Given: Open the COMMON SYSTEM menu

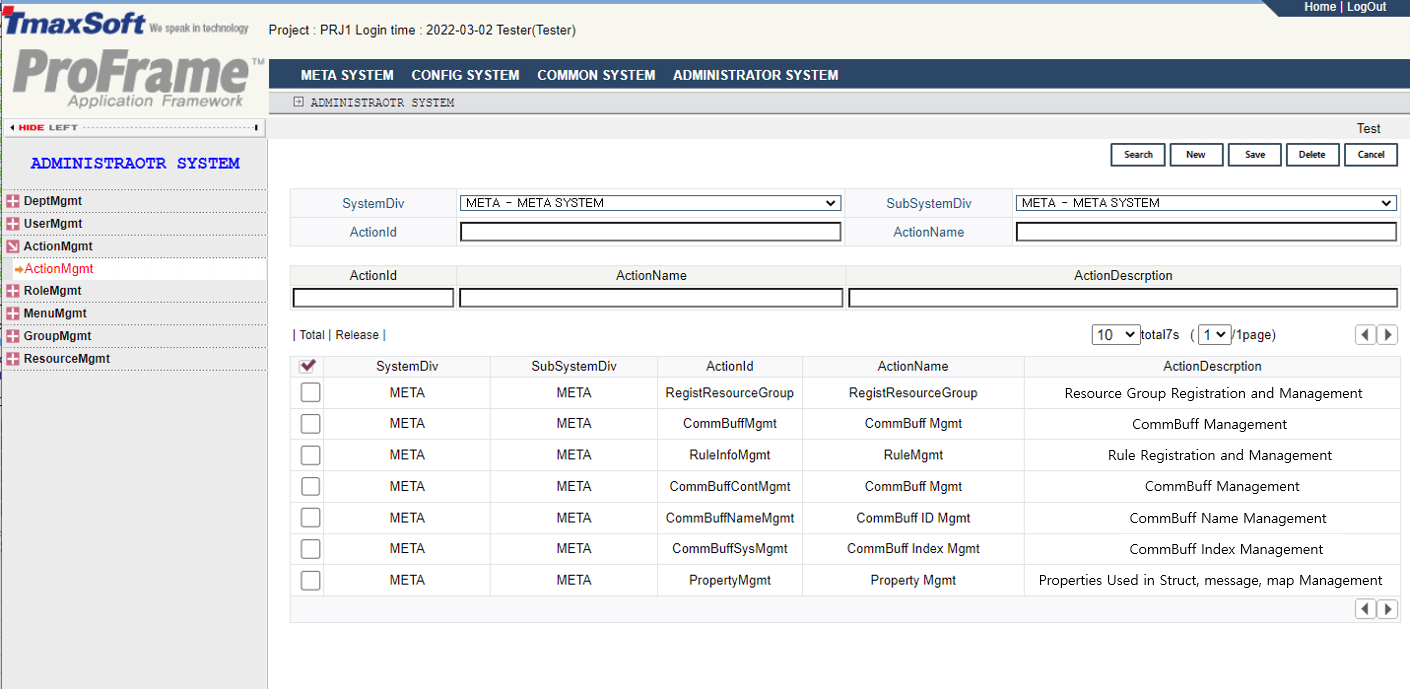Looking at the screenshot, I should 596,75.
